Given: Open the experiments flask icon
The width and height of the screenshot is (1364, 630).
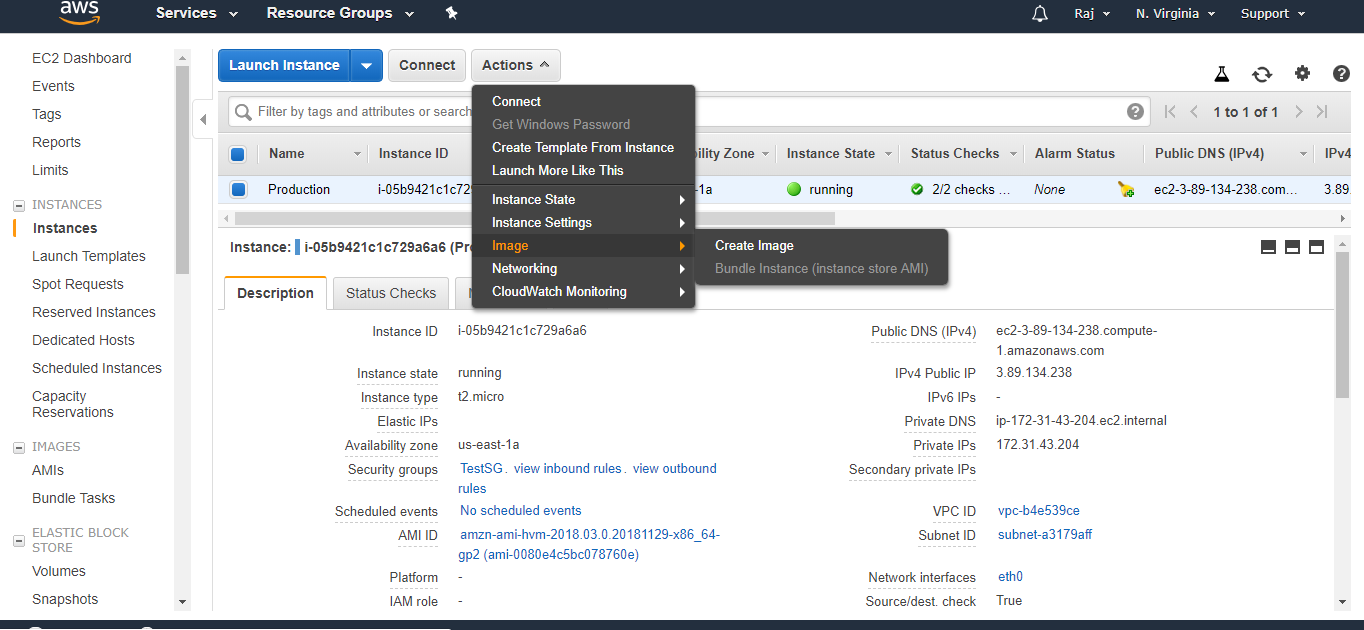Looking at the screenshot, I should pyautogui.click(x=1221, y=74).
